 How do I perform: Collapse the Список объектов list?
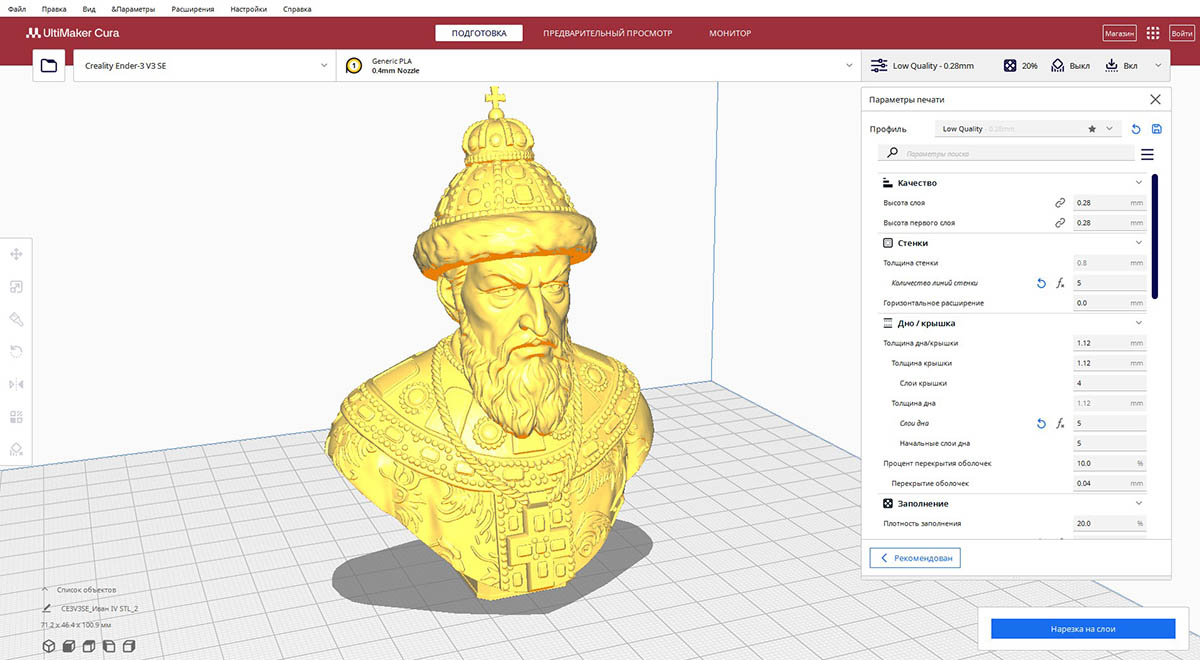click(x=47, y=589)
